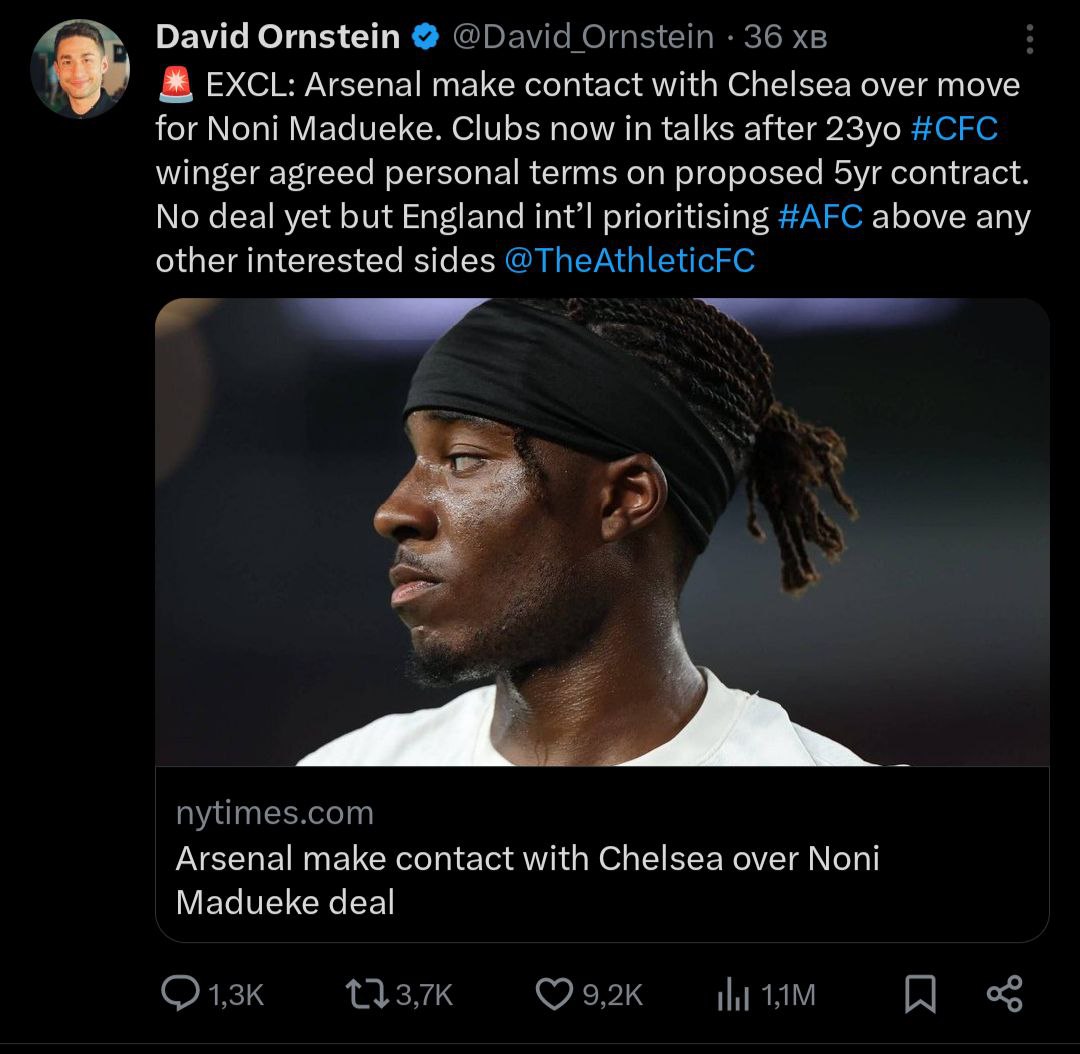Click the nytimes.com source link

[275, 813]
